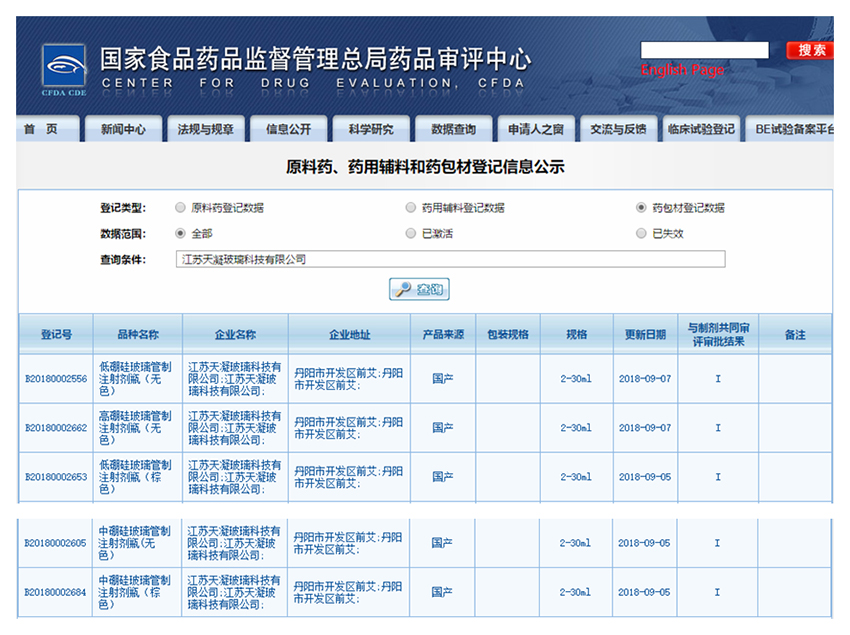Select 原料药登记数据 radio option
Image resolution: width=850 pixels, height=635 pixels.
[180, 208]
